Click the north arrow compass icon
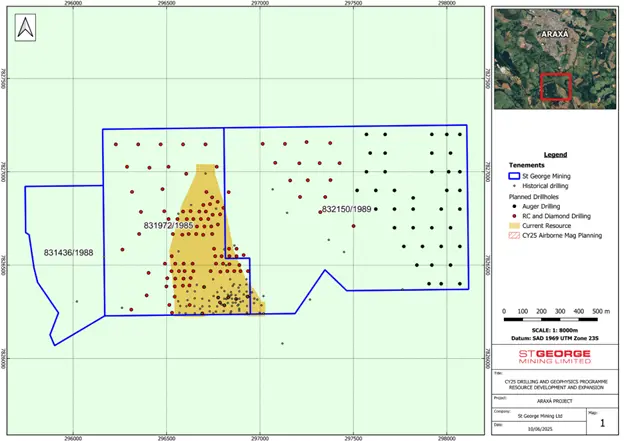This screenshot has height=441, width=624. coord(25,28)
